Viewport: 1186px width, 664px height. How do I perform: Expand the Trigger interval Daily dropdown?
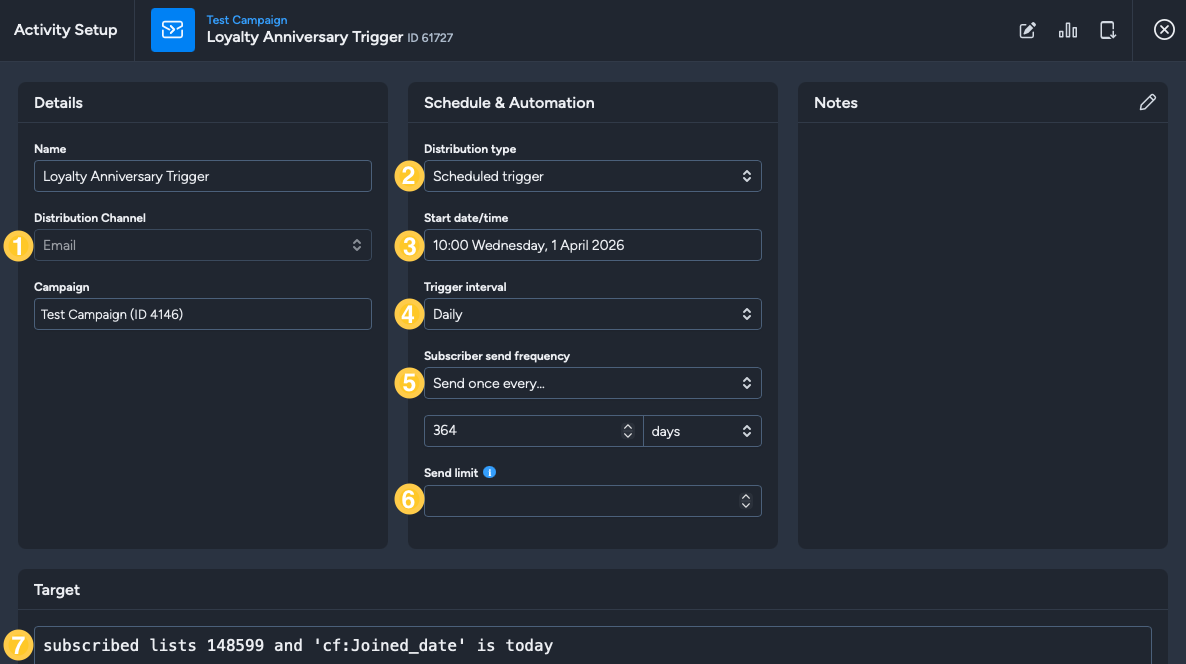tap(592, 314)
